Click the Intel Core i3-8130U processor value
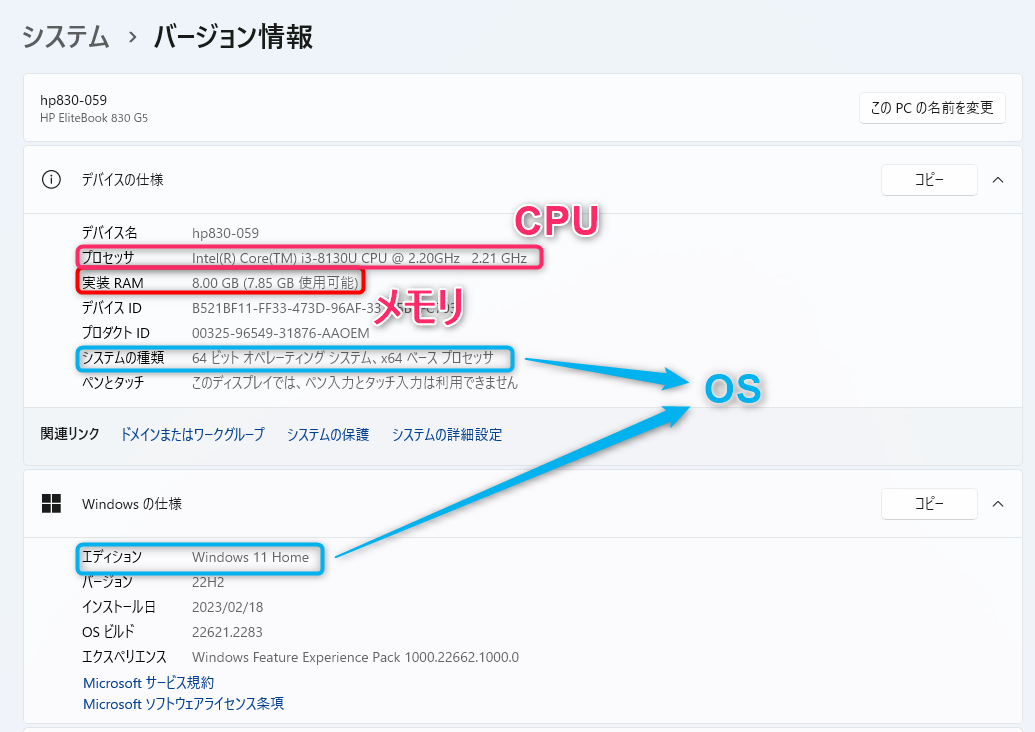 coord(359,258)
